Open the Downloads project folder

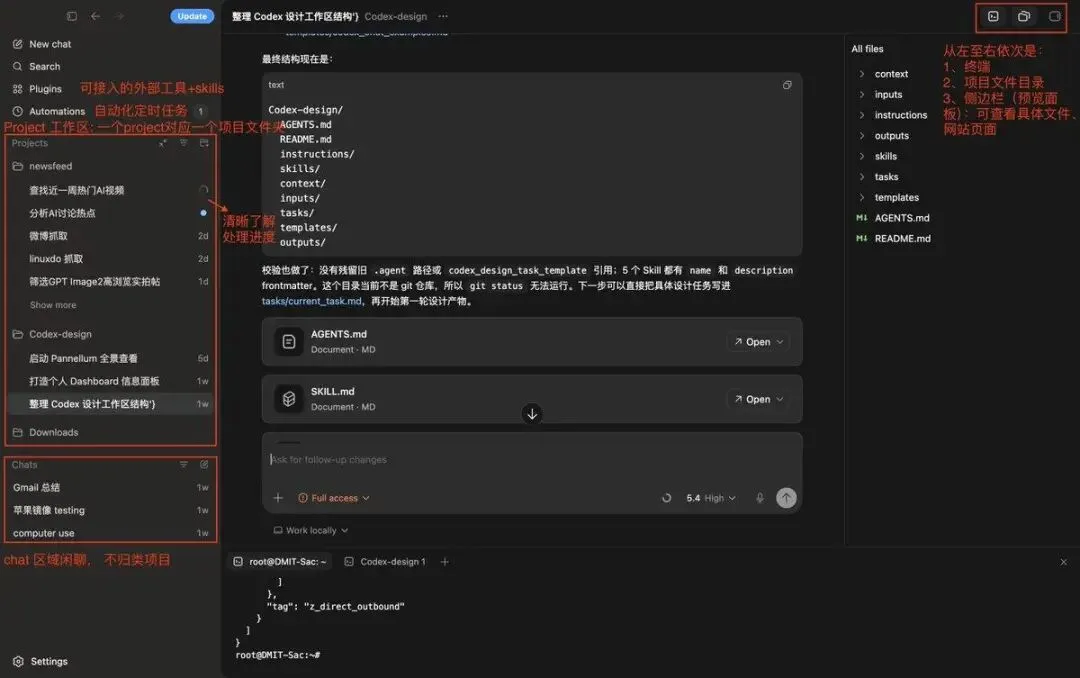pos(45,432)
